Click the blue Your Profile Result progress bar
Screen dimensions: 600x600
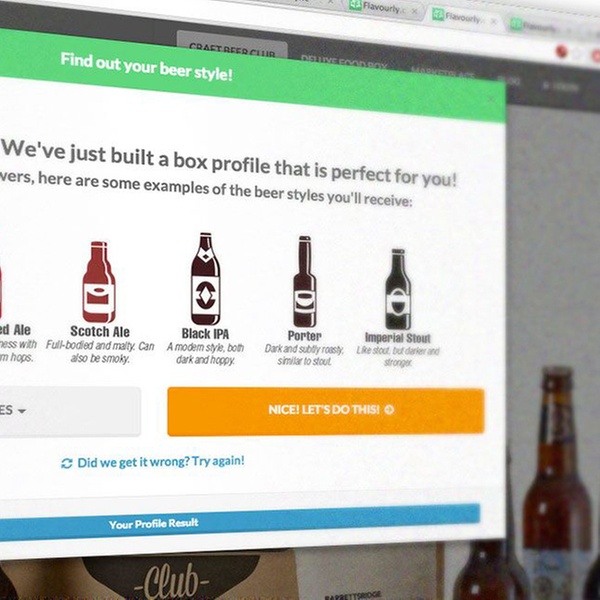(240, 521)
